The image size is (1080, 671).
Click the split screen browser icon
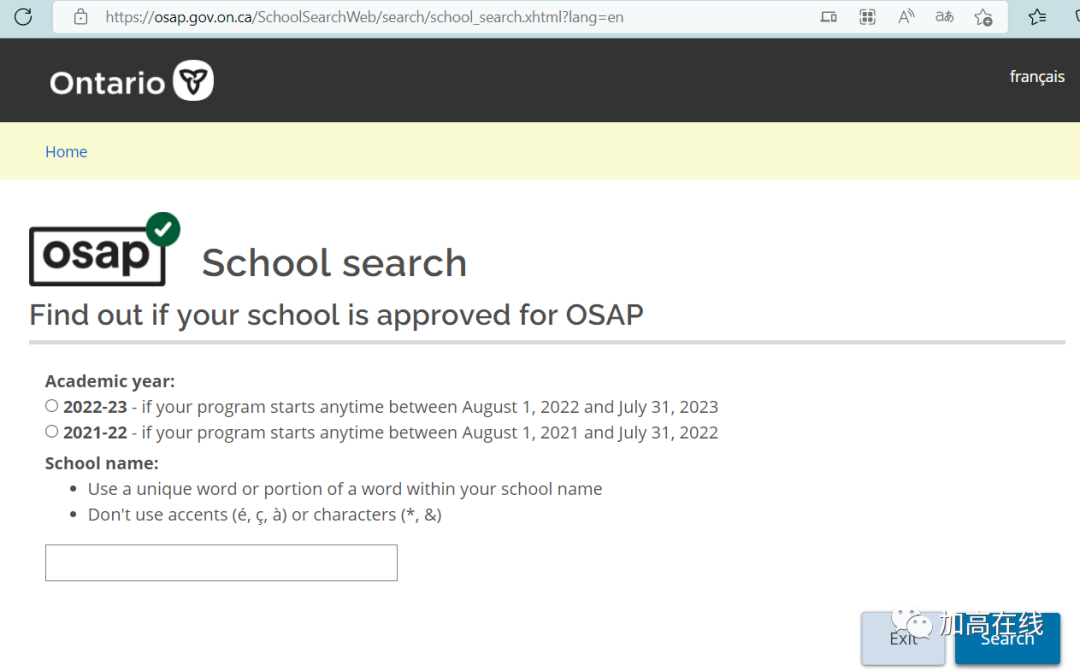828,17
